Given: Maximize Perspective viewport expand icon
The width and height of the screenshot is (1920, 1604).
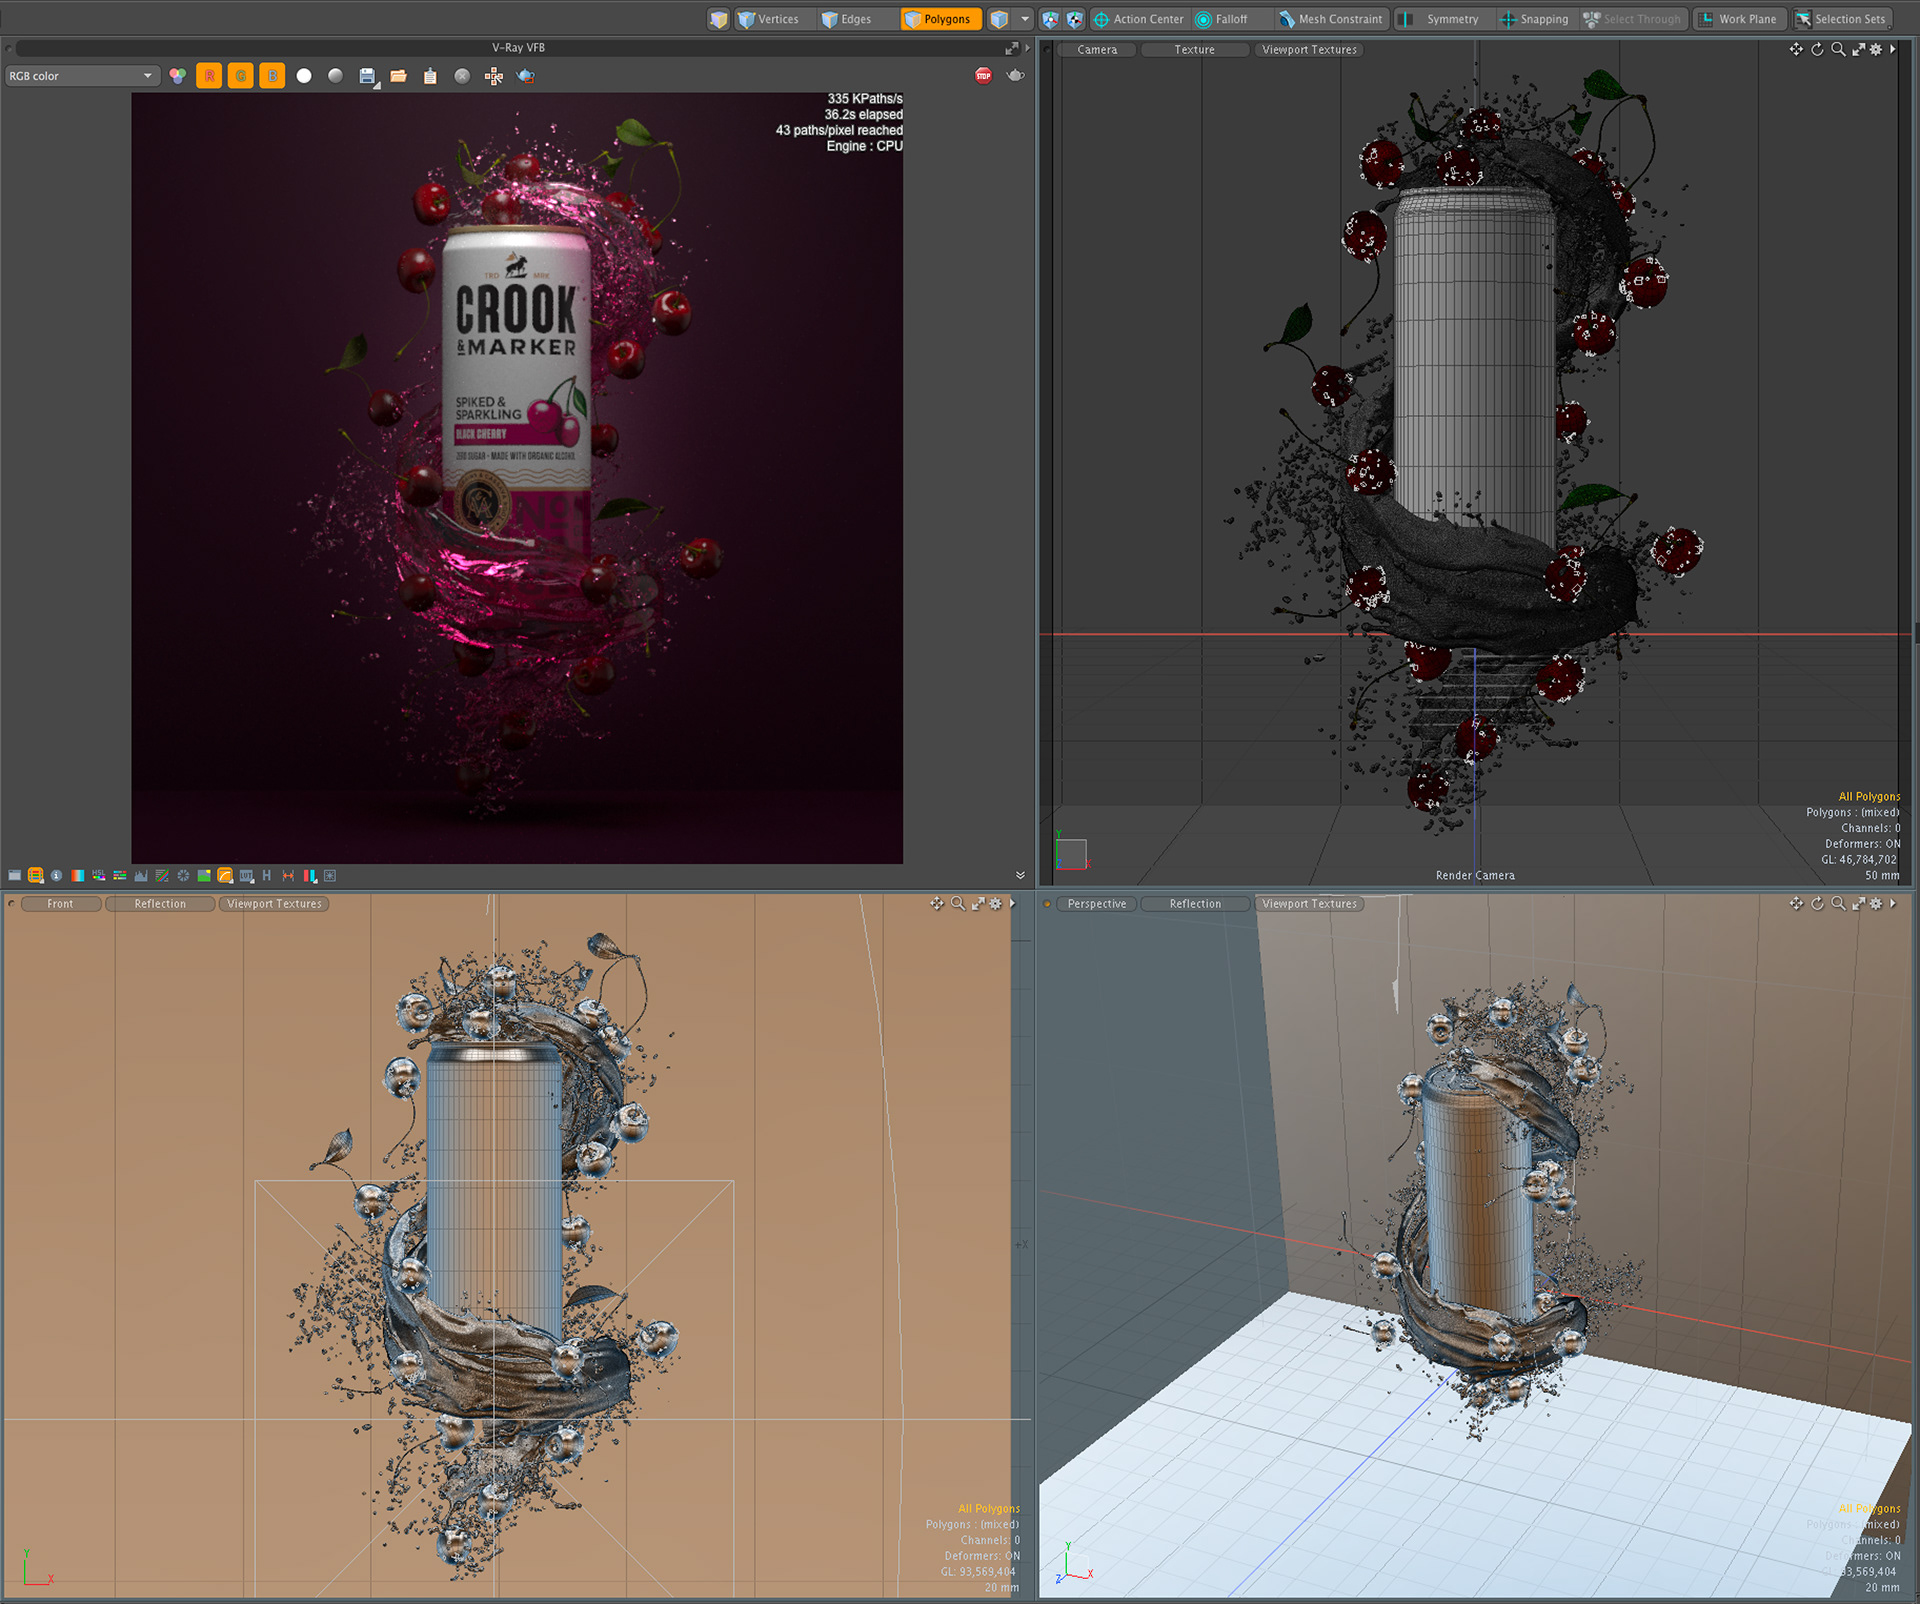Looking at the screenshot, I should pos(1858,904).
